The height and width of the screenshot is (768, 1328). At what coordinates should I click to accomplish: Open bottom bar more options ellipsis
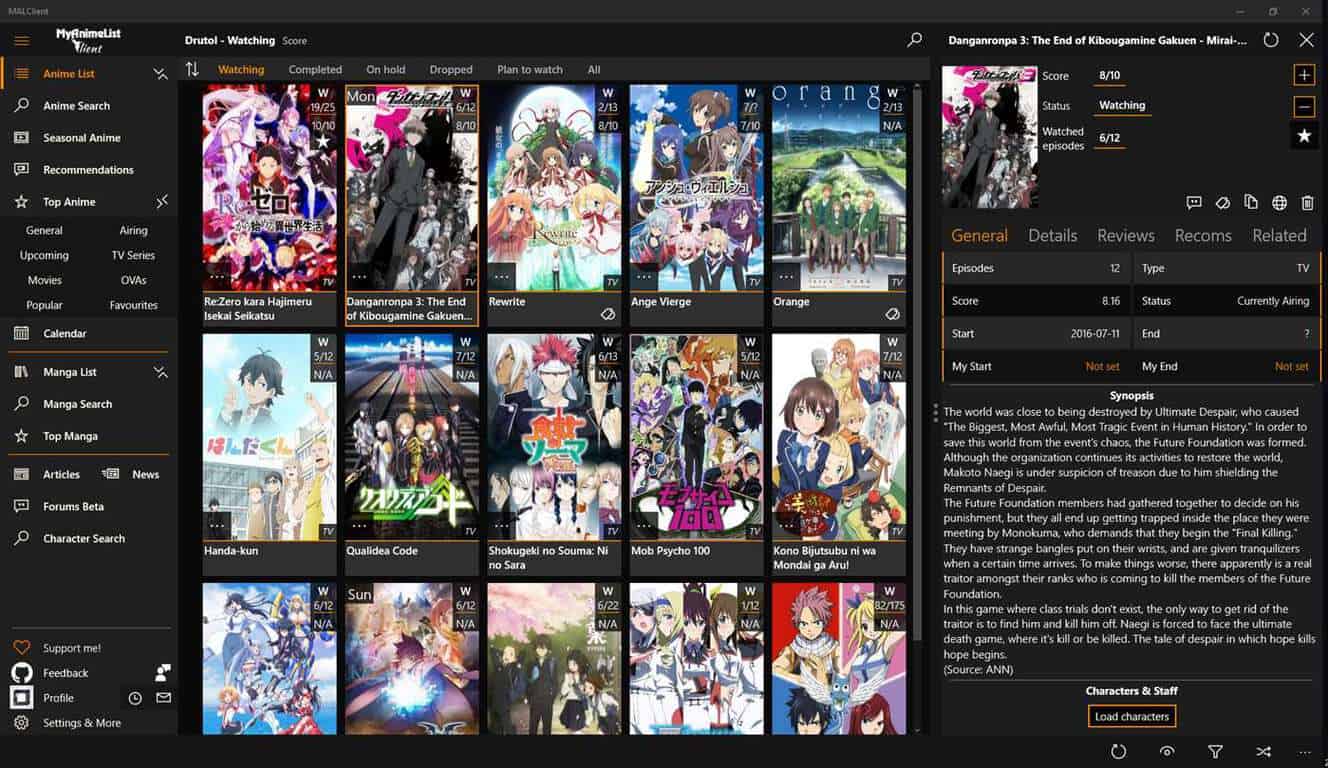point(1305,751)
